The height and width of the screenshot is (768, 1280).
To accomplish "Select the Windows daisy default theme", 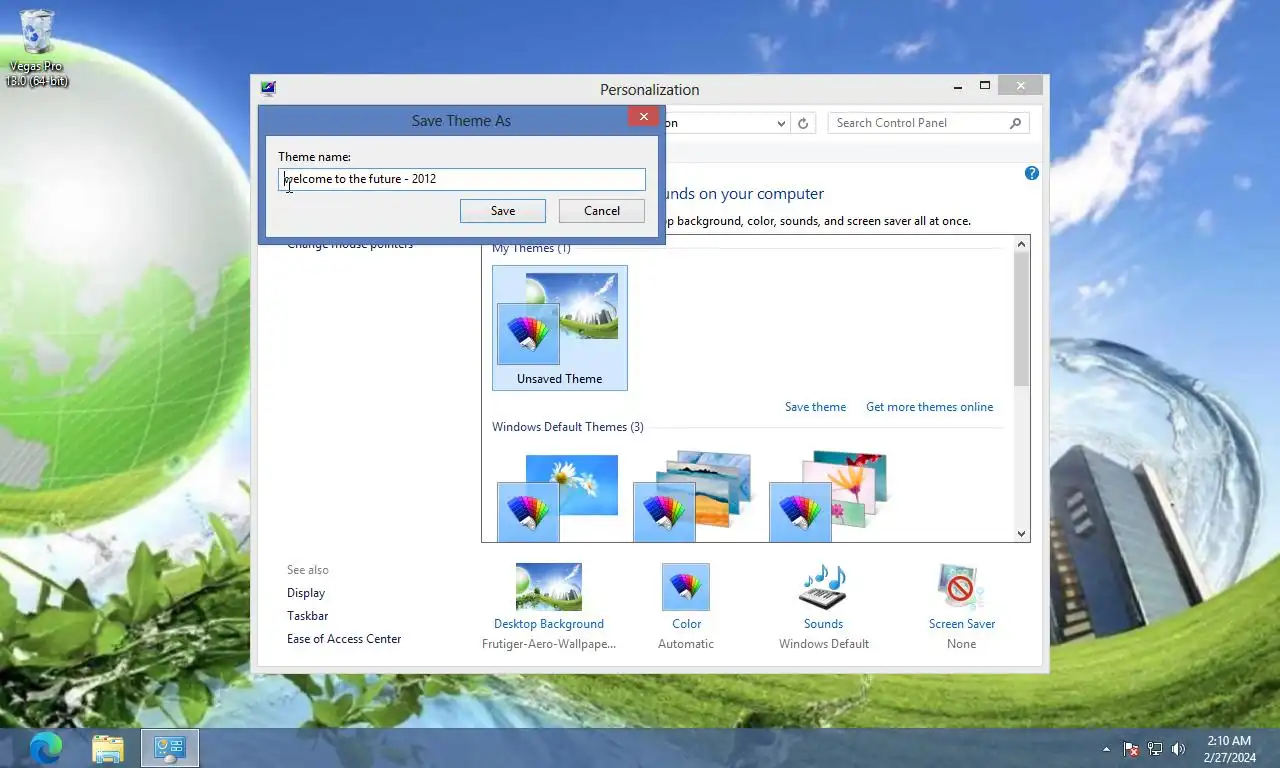I will click(x=558, y=497).
